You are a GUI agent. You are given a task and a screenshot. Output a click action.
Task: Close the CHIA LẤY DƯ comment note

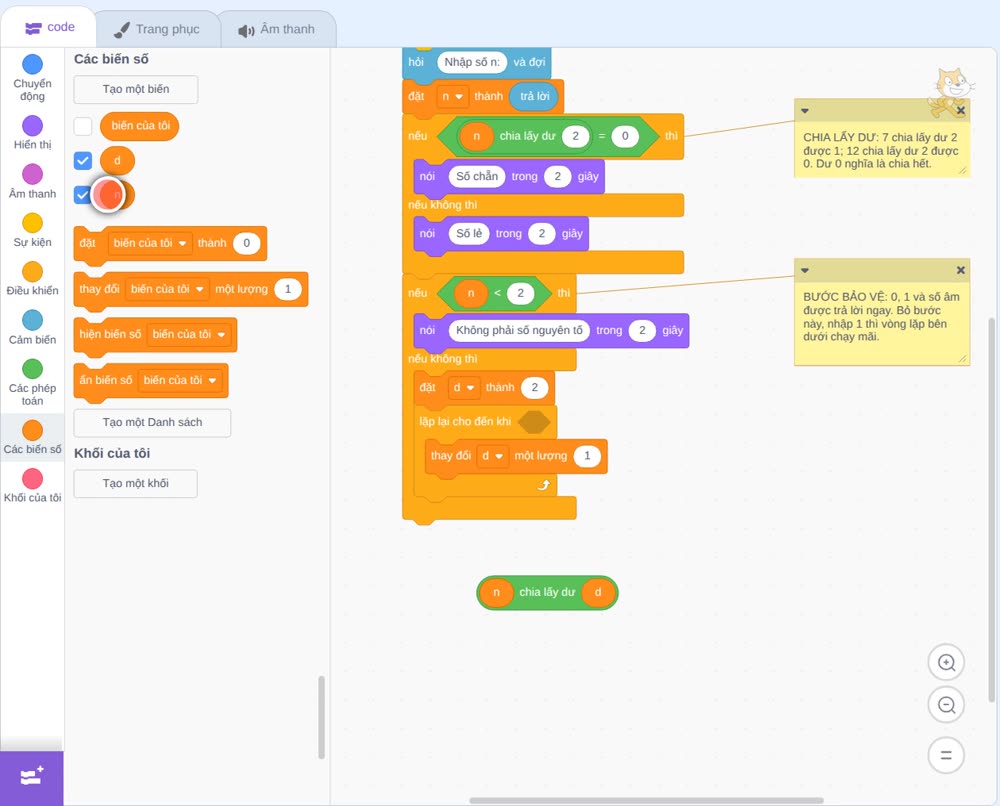960,110
